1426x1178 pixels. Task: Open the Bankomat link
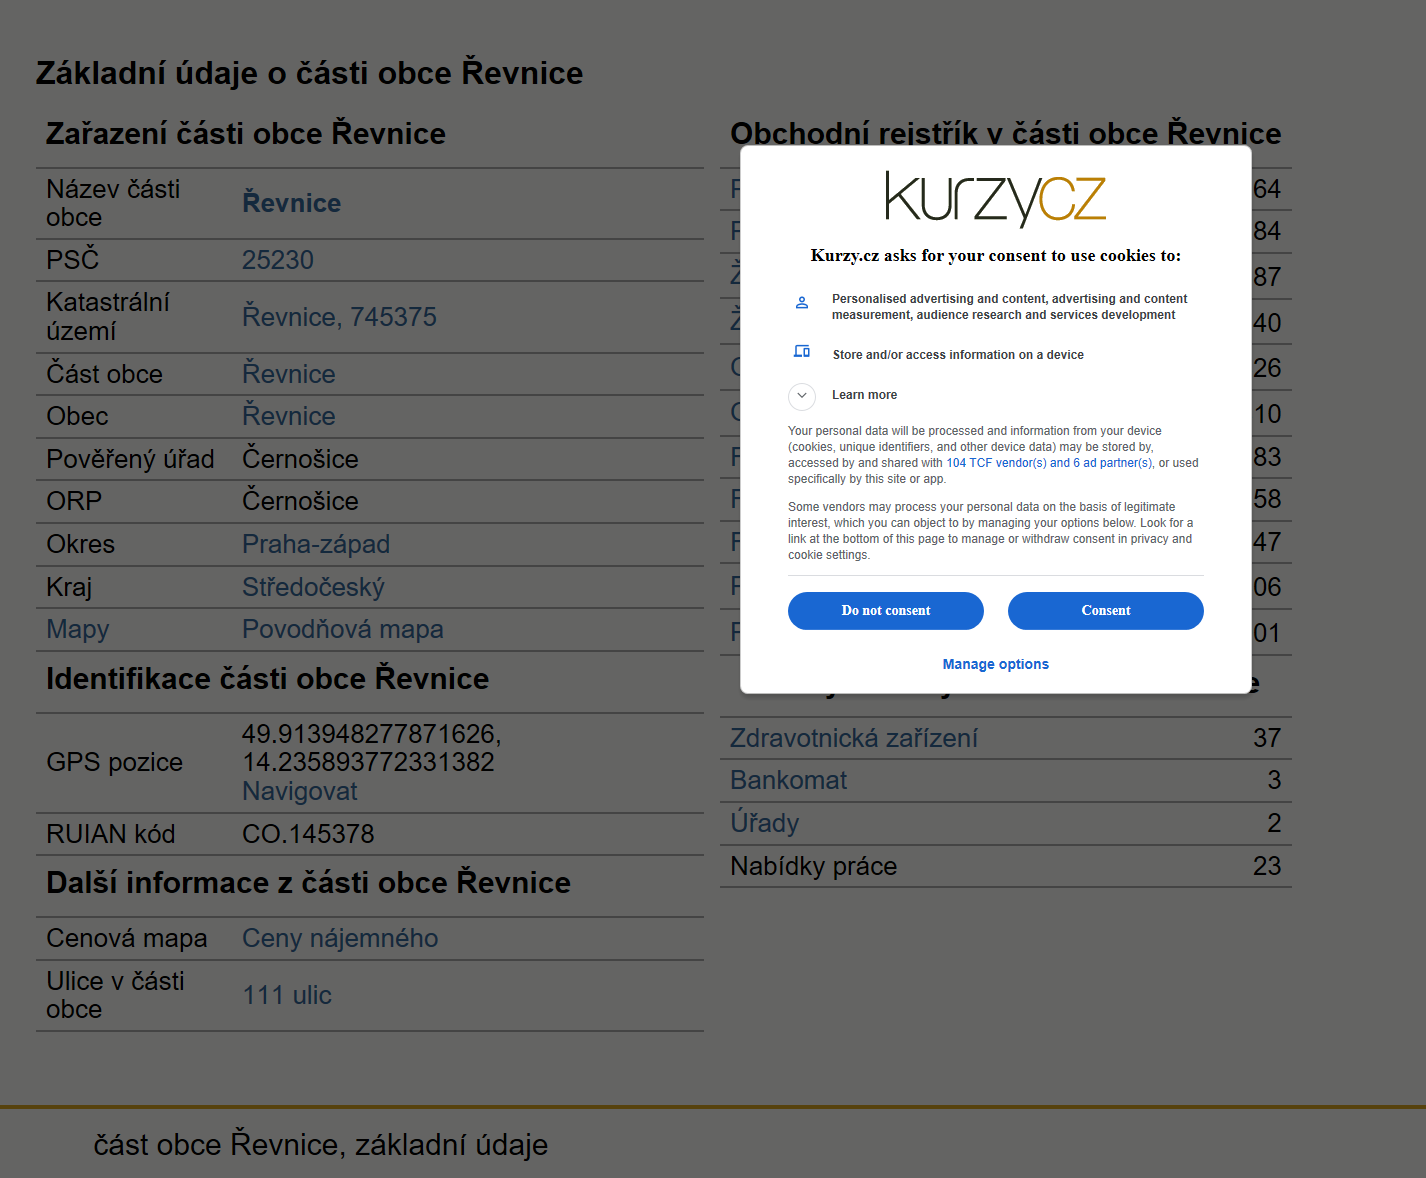point(788,780)
